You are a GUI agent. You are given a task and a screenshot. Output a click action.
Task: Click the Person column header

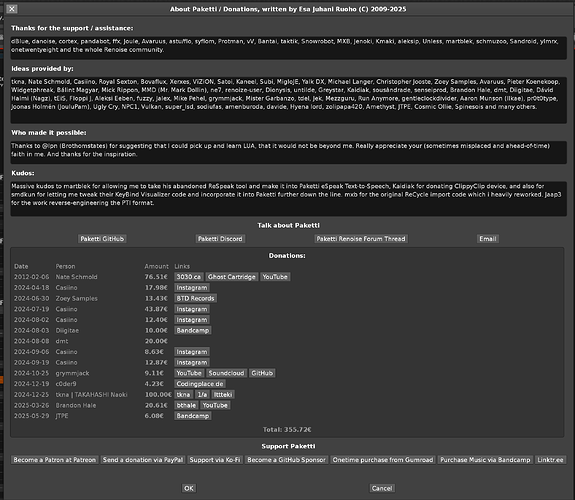65,266
